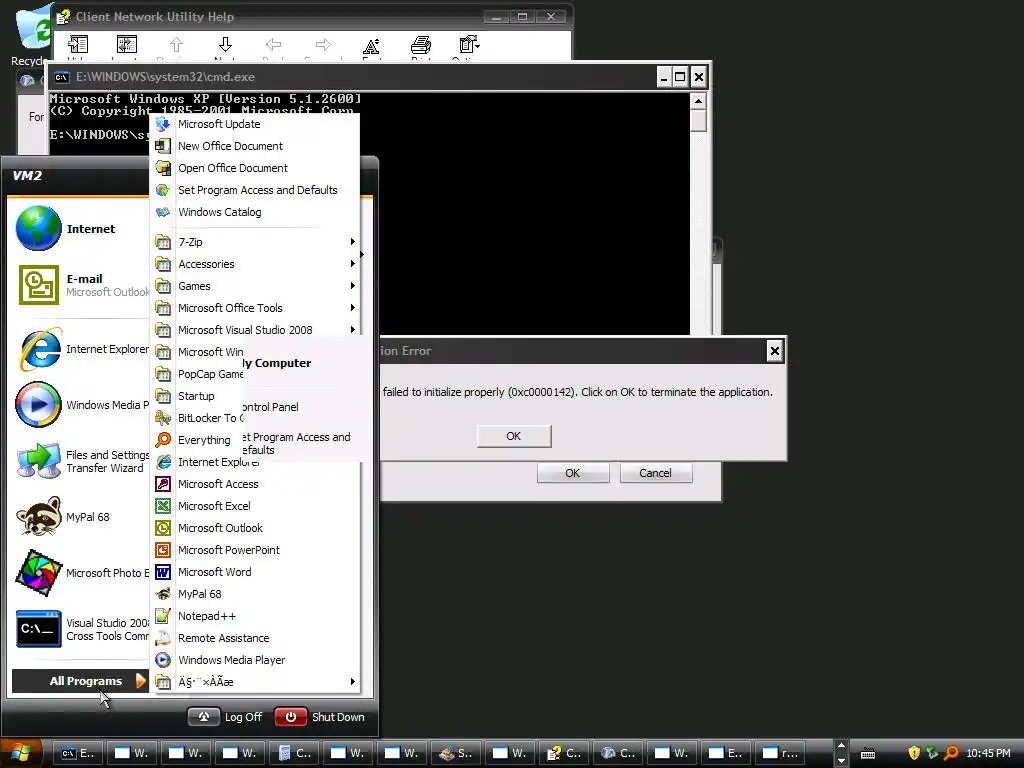Open Windows Catalog

click(x=255, y=212)
